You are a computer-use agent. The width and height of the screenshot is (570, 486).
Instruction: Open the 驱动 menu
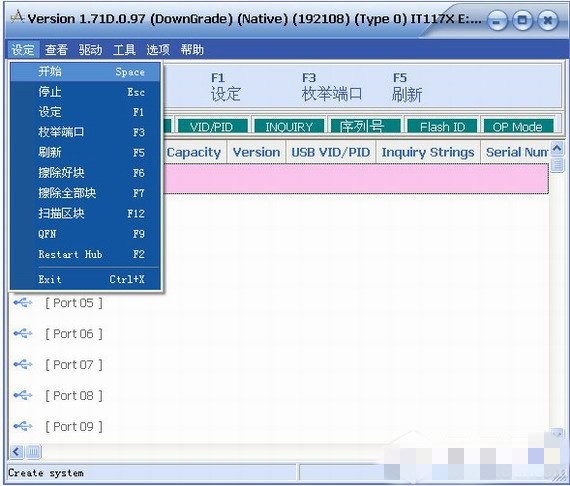pos(91,49)
